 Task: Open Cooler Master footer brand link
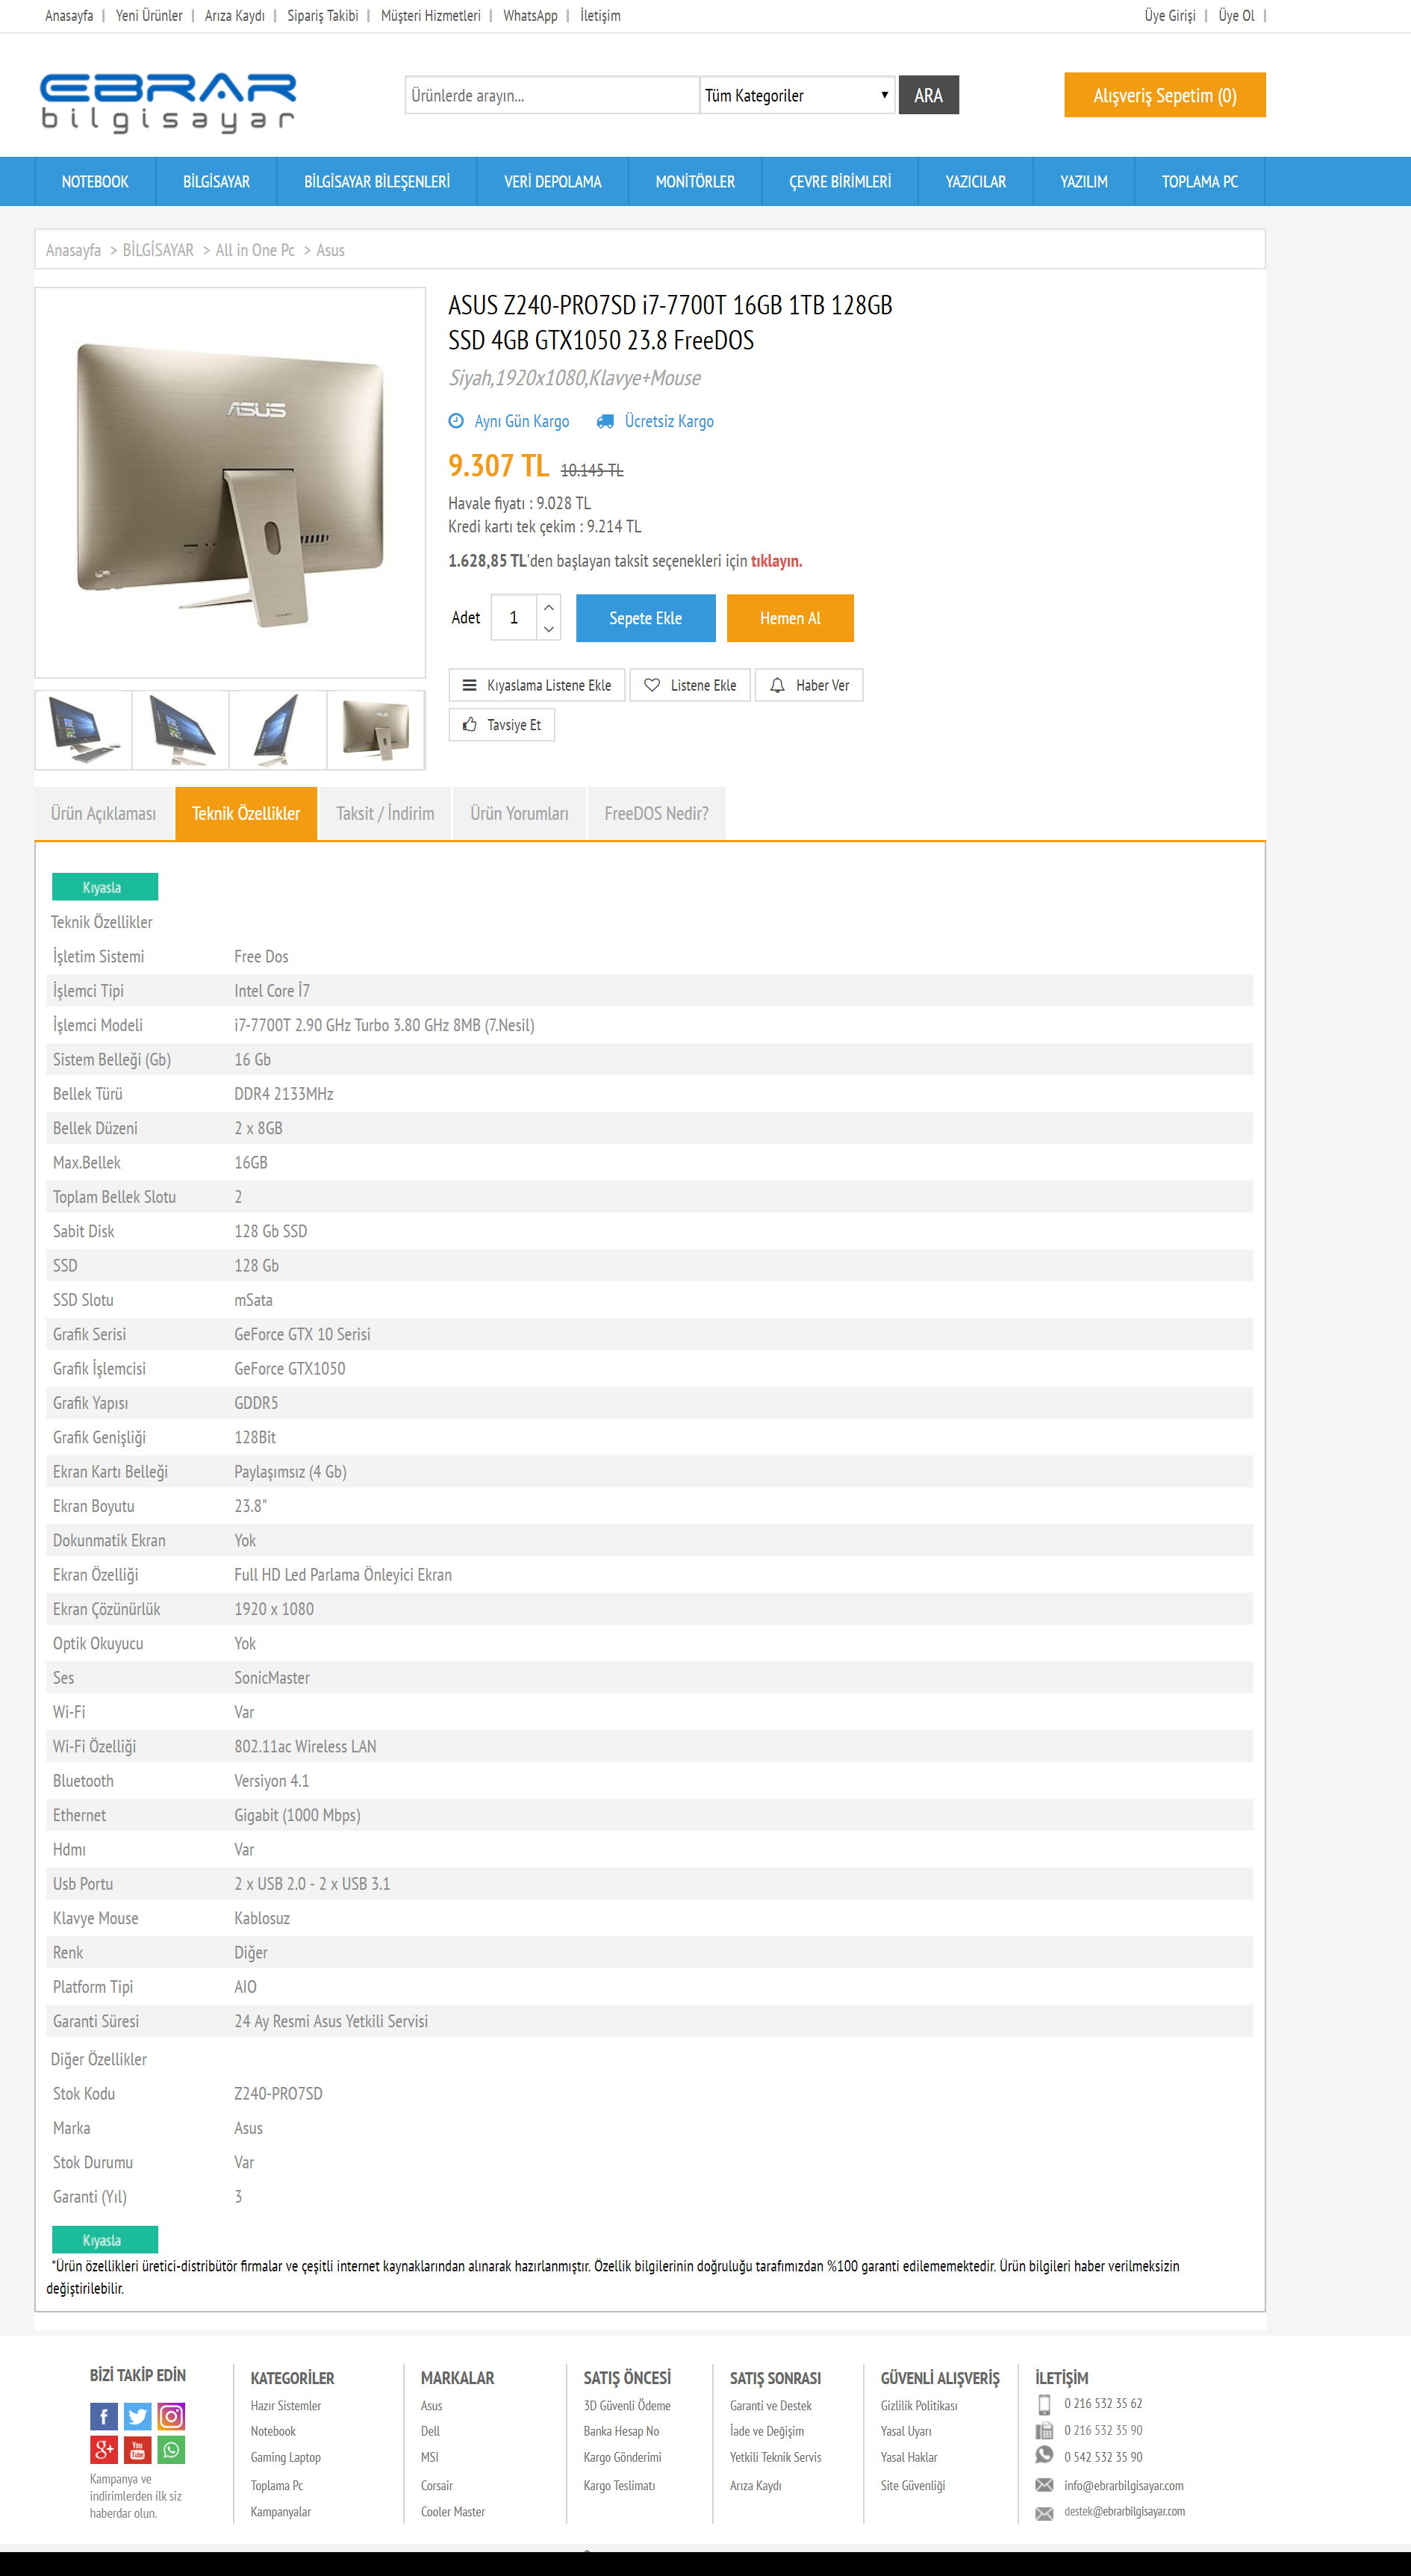pos(453,2512)
